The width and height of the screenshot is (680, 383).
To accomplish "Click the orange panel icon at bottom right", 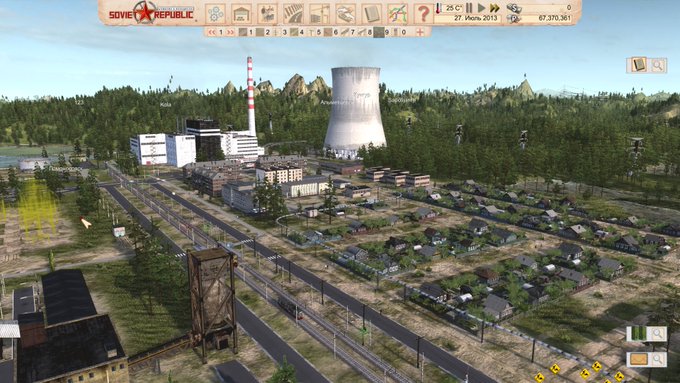I will click(x=639, y=359).
